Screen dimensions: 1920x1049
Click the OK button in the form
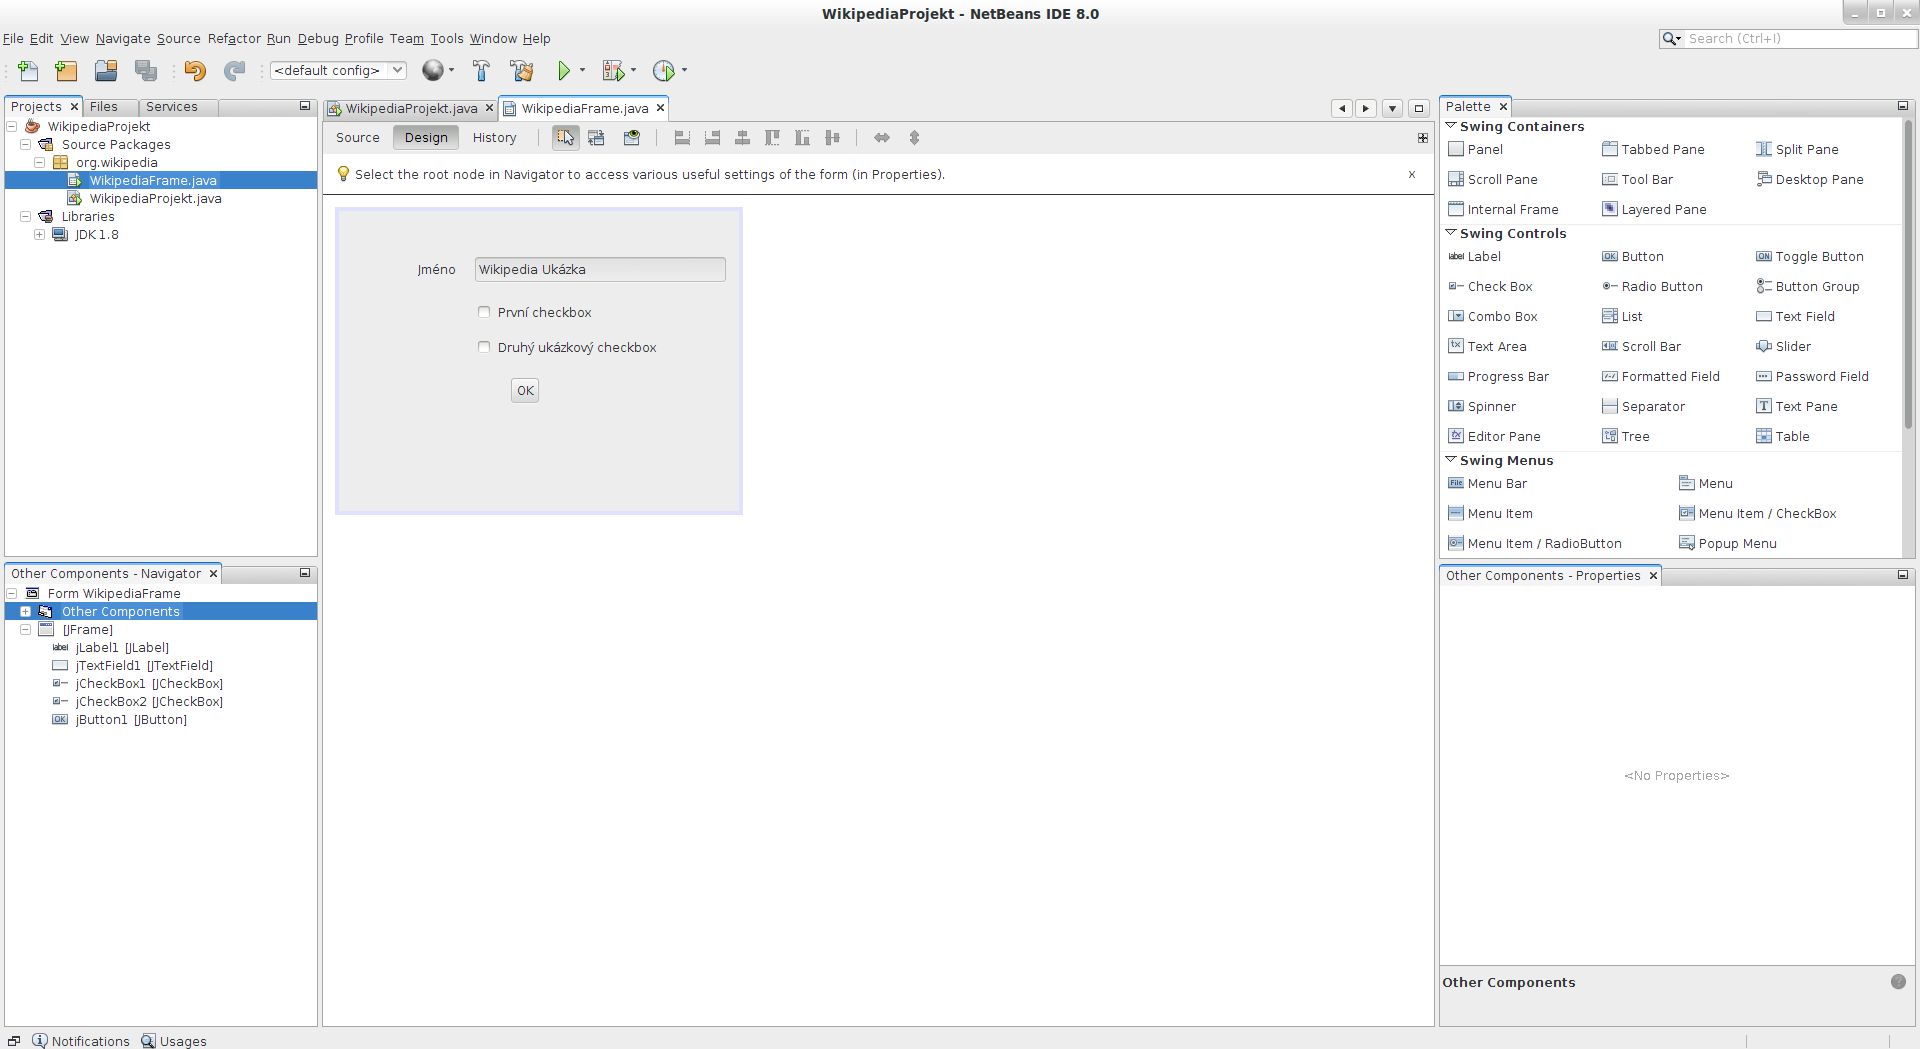point(524,390)
